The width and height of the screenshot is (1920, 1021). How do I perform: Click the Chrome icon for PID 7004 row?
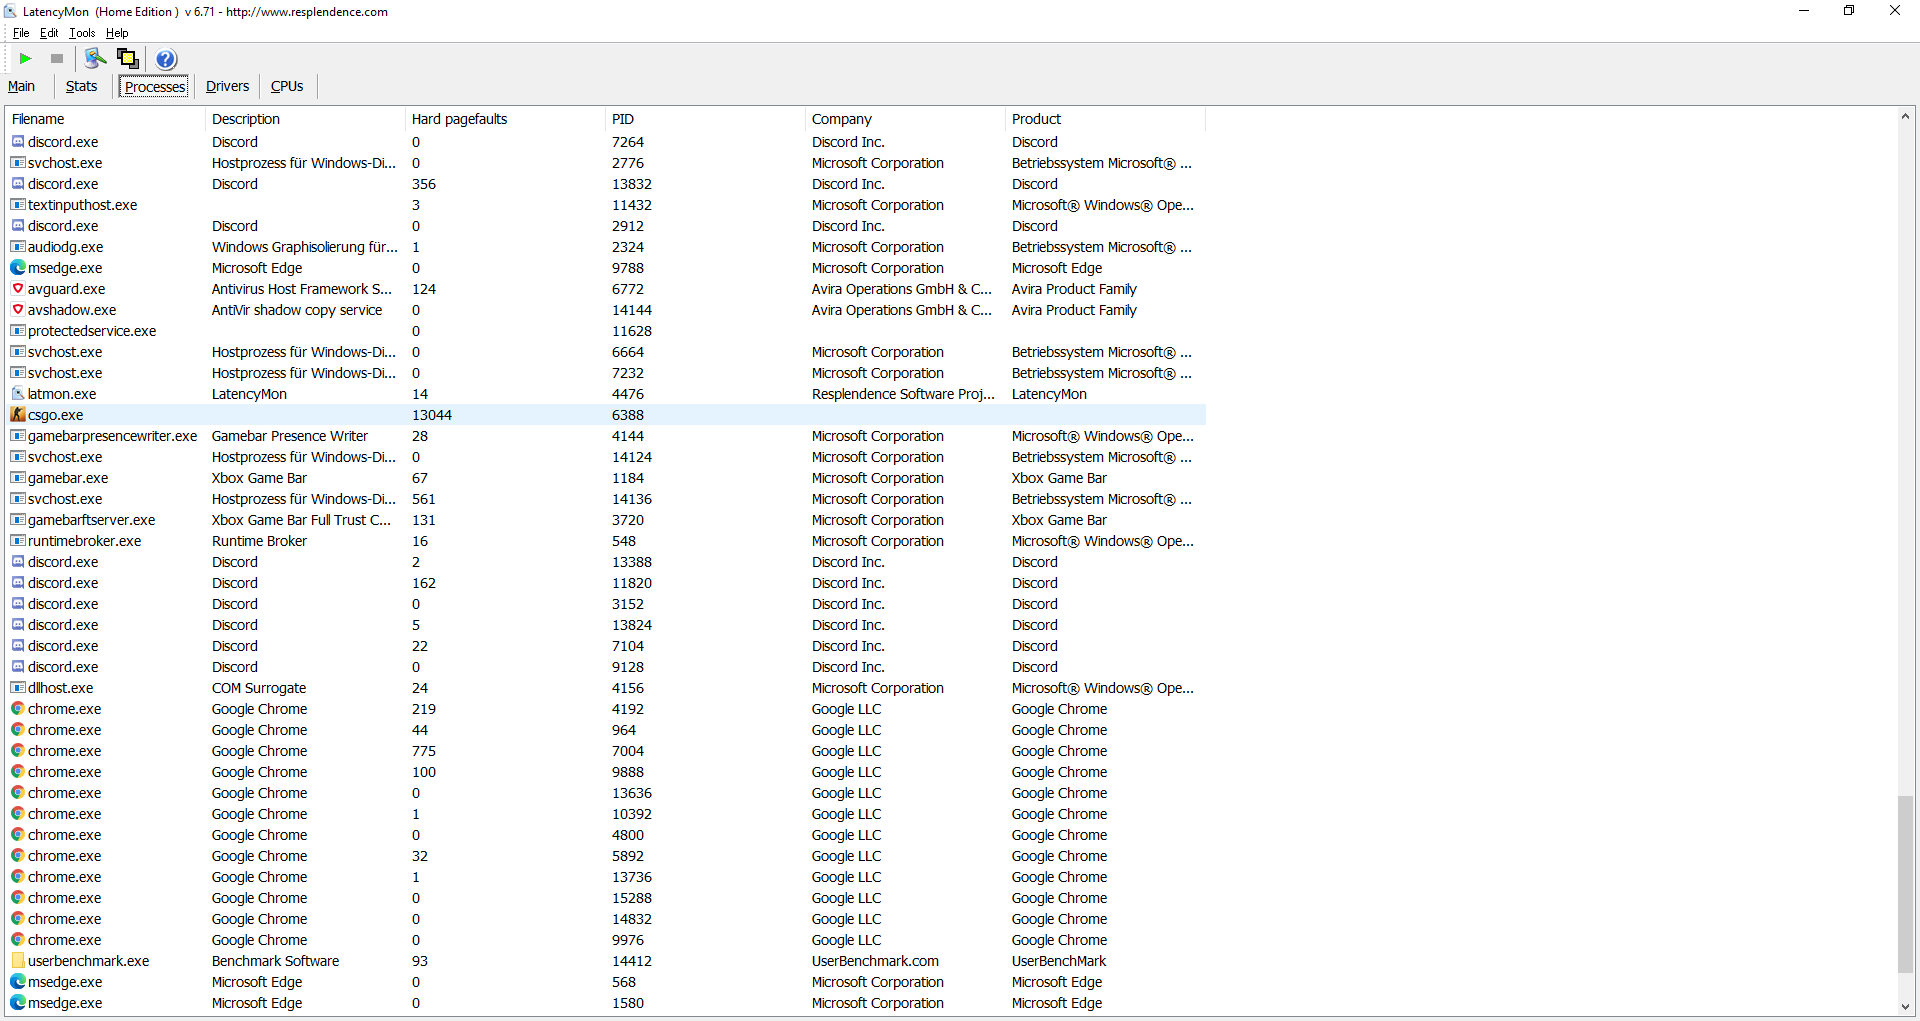[18, 751]
